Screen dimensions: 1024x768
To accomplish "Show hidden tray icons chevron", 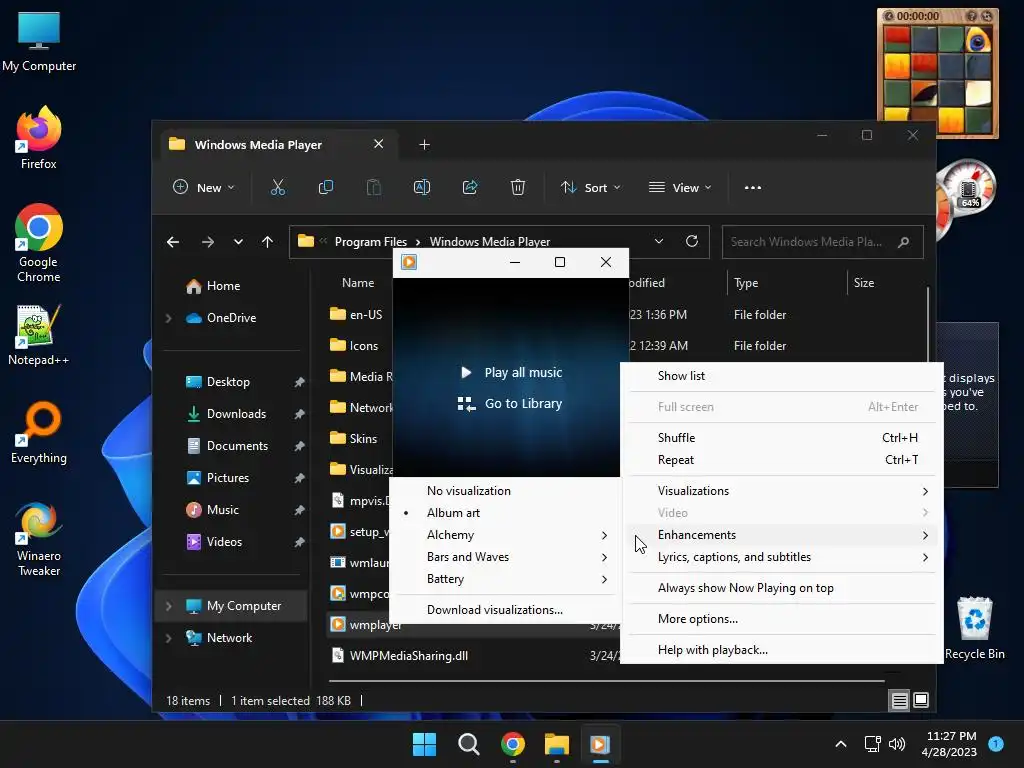I will point(841,744).
